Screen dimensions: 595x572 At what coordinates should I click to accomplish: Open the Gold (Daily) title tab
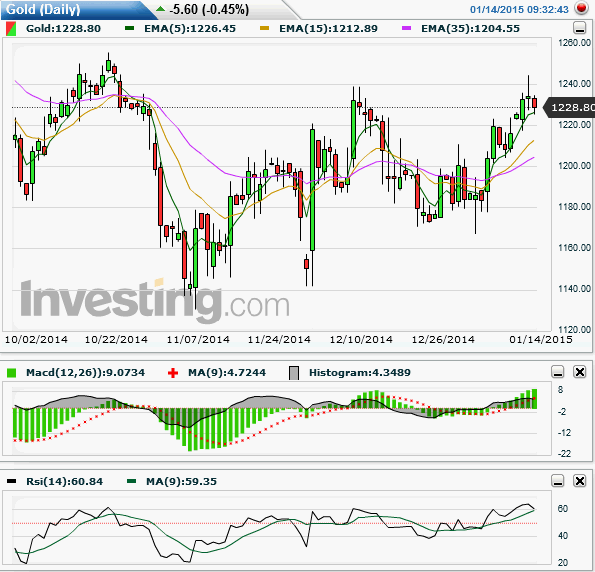tap(43, 9)
